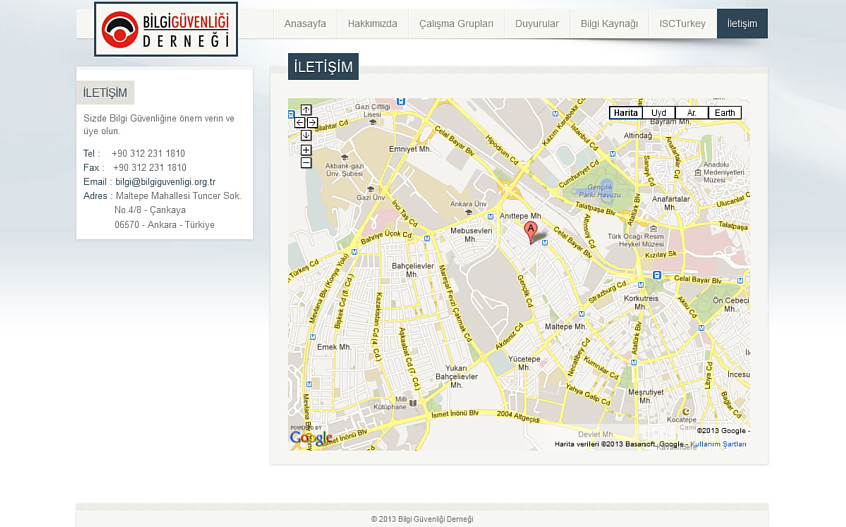
Task: Switch map to Ar. terrain view
Action: tap(692, 113)
